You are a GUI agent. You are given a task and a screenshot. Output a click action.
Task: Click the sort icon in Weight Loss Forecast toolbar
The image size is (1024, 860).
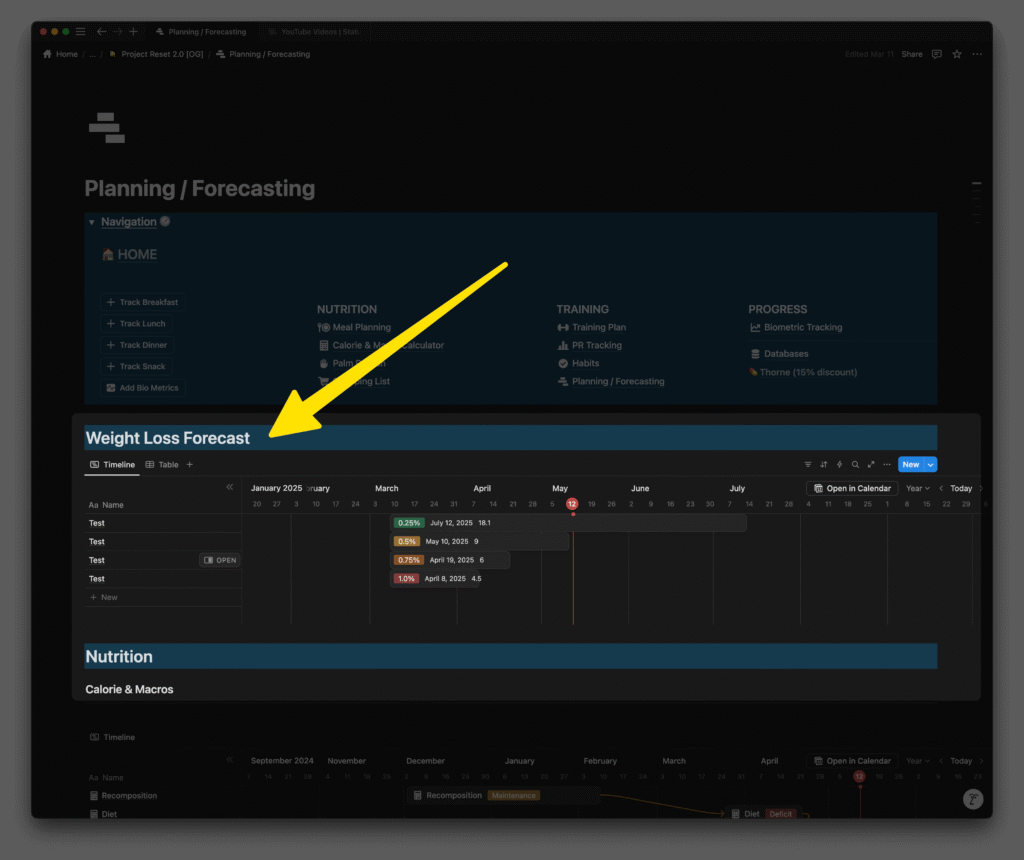tap(824, 465)
